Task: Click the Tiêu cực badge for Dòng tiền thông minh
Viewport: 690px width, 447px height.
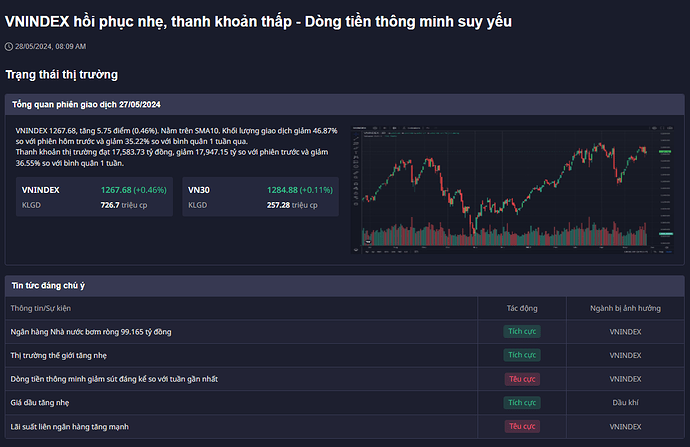Action: point(522,379)
